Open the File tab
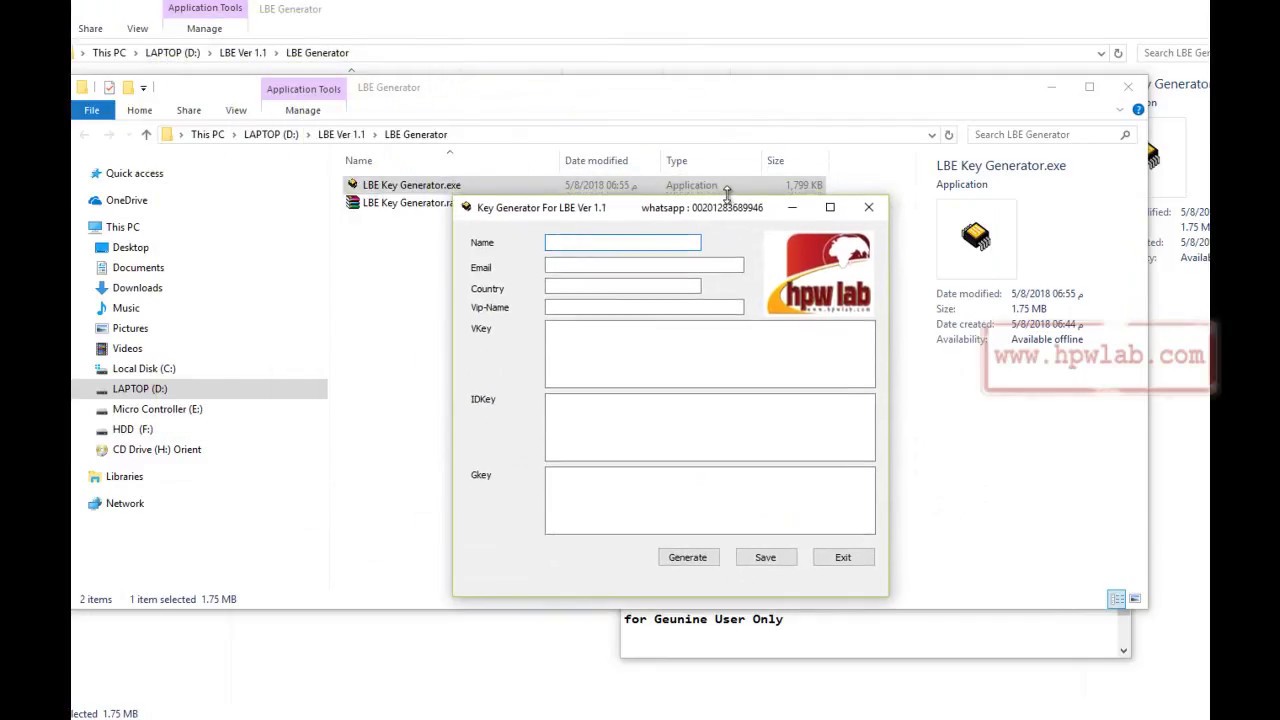The image size is (1280, 720). pyautogui.click(x=91, y=110)
